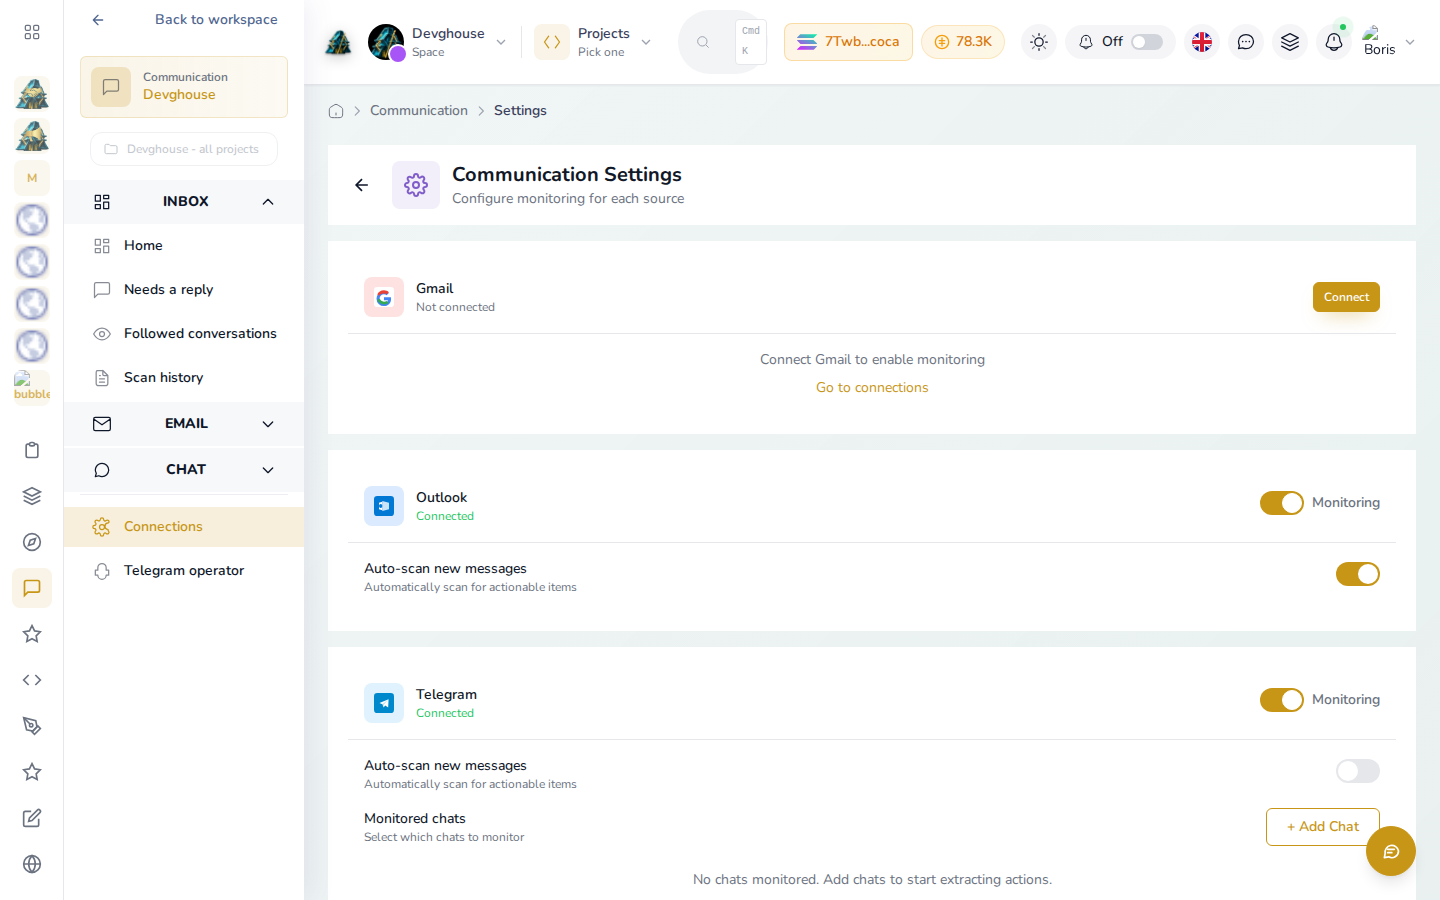
Task: Go back using the Communication Settings arrow
Action: point(362,185)
